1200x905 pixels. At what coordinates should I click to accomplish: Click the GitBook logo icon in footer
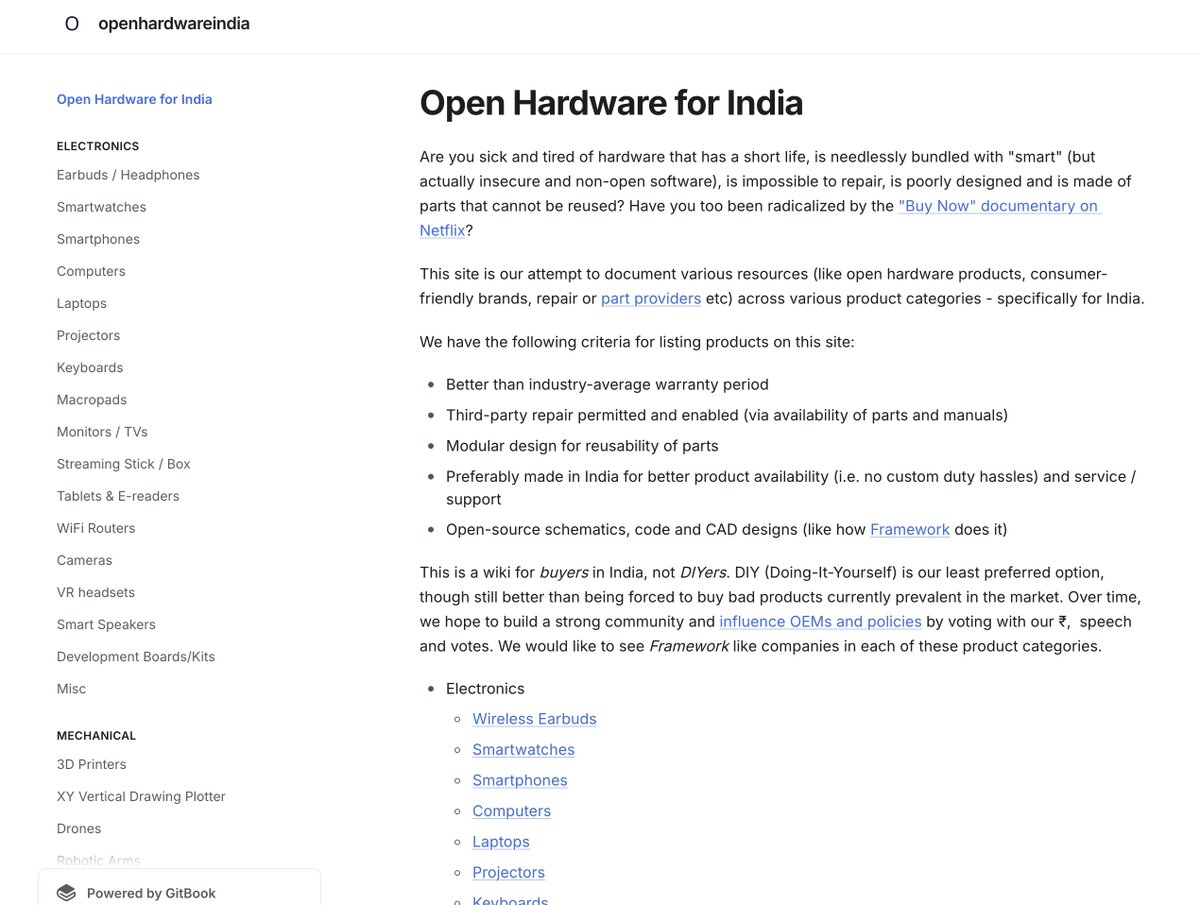[66, 893]
